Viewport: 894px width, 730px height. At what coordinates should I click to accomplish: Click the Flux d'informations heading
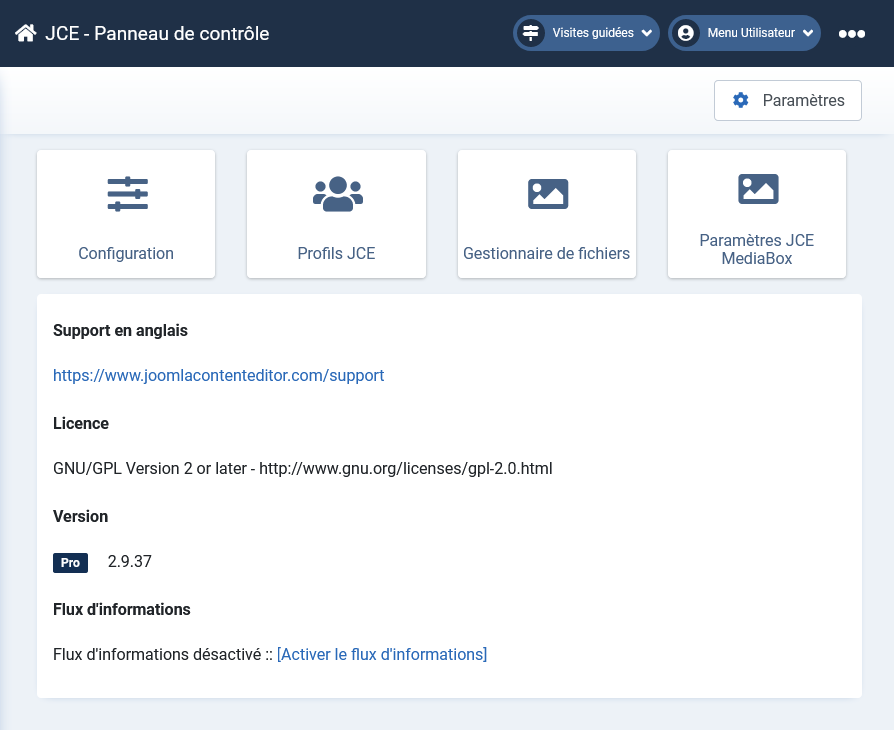(x=122, y=609)
